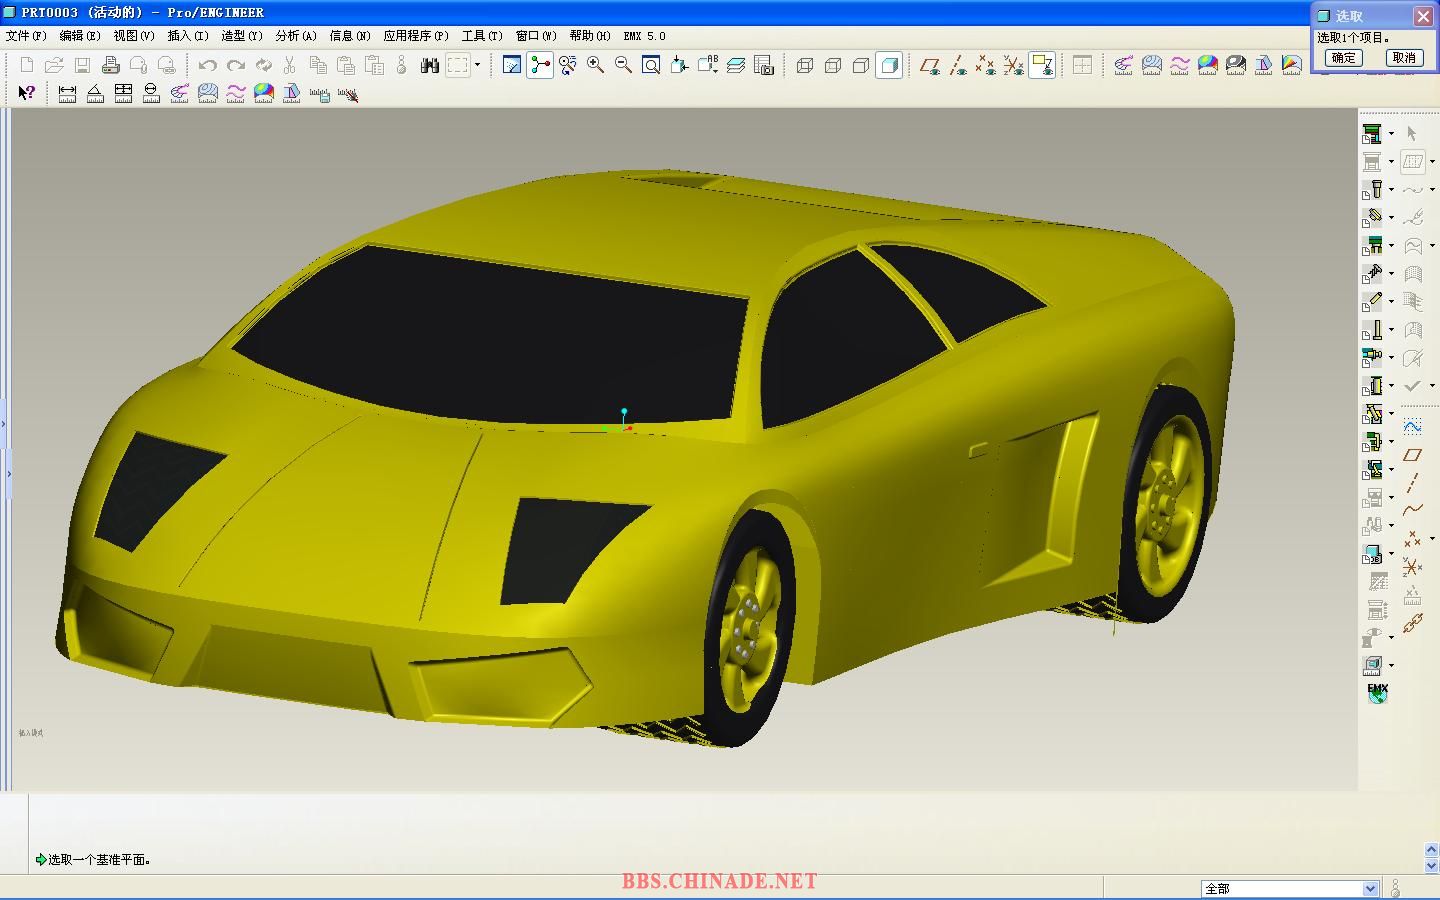Click the Cut scissors icon
The width and height of the screenshot is (1440, 900).
[290, 65]
